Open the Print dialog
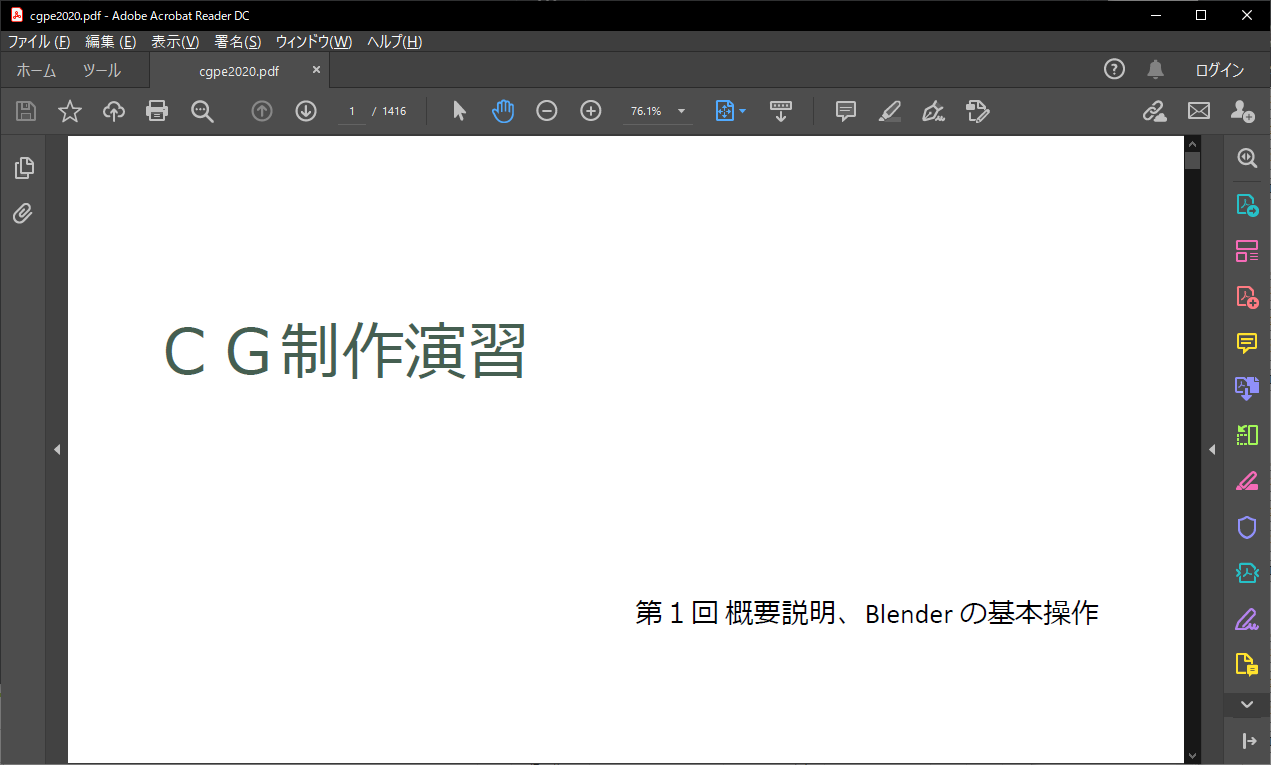 click(x=157, y=111)
